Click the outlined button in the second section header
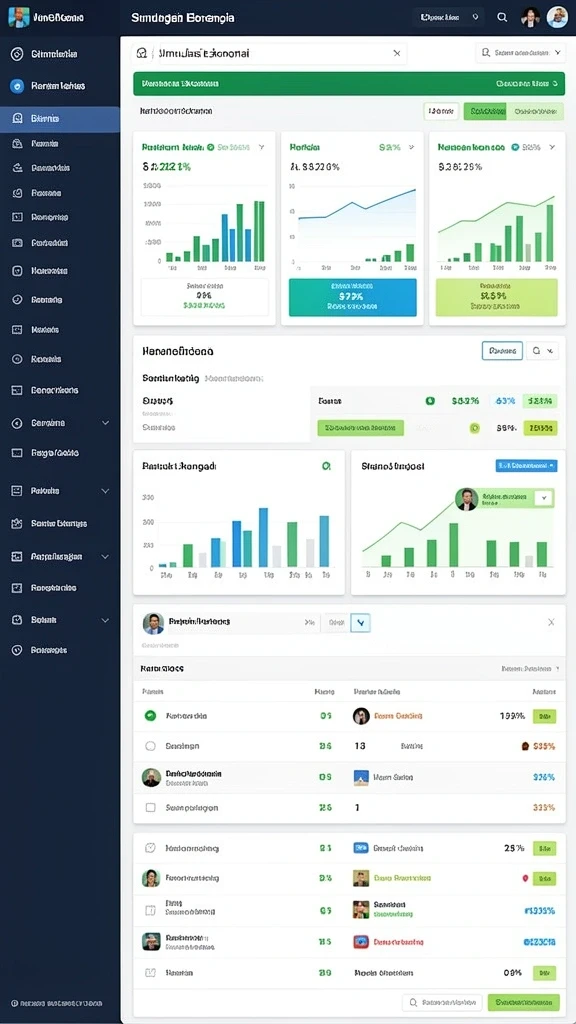This screenshot has width=576, height=1024. pos(502,351)
